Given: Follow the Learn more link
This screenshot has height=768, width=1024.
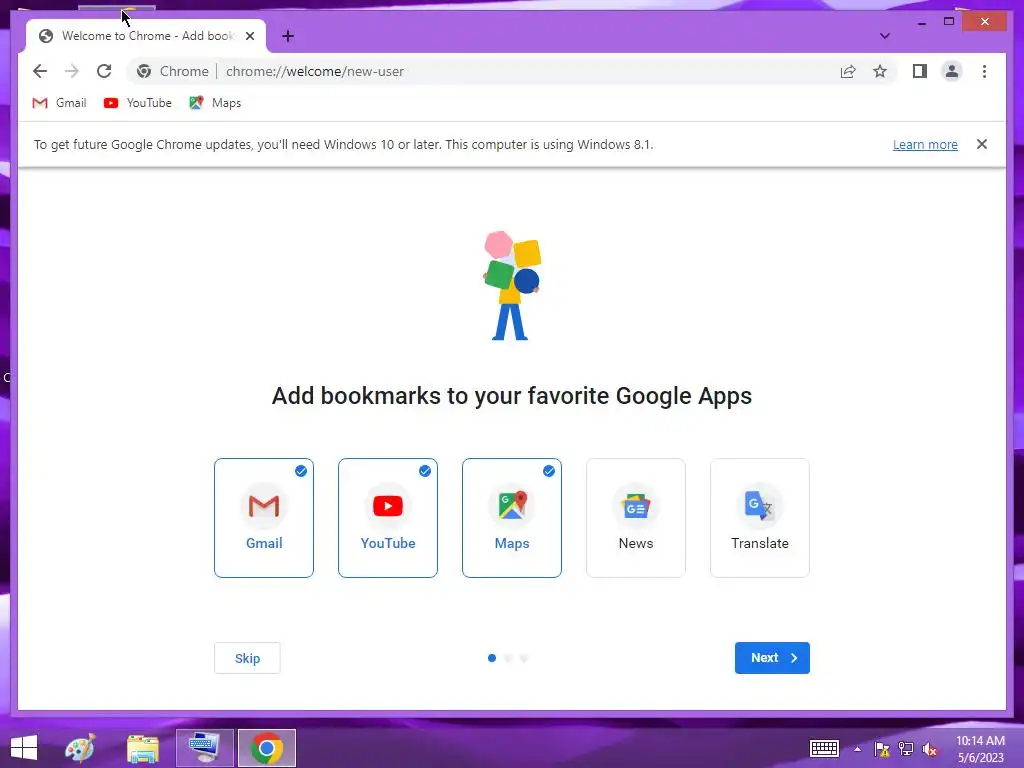Looking at the screenshot, I should [x=925, y=144].
